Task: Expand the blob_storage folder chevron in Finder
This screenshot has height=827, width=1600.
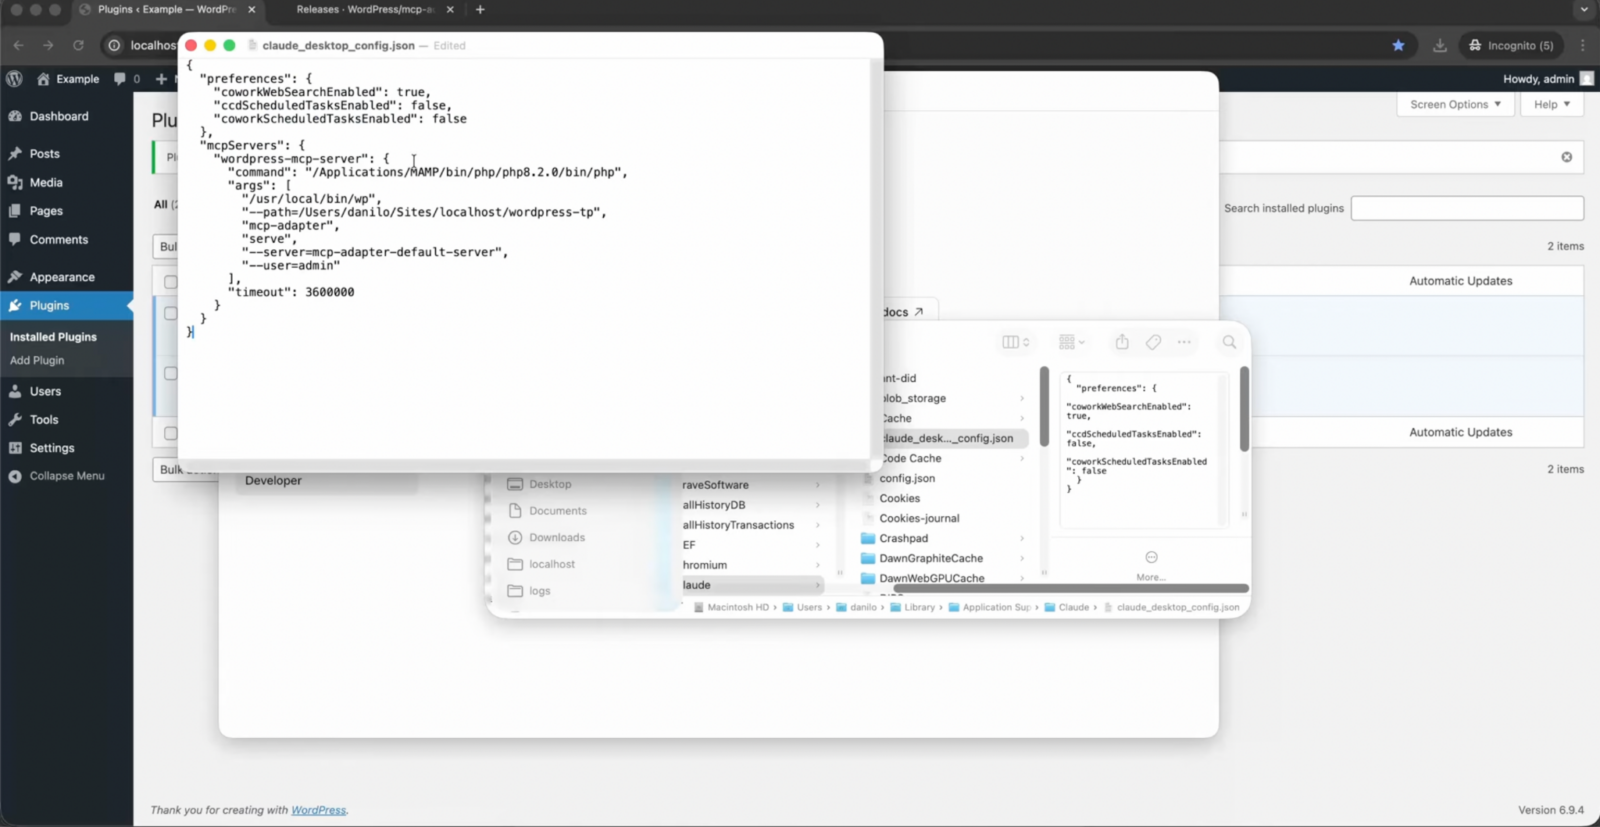Action: tap(1021, 398)
